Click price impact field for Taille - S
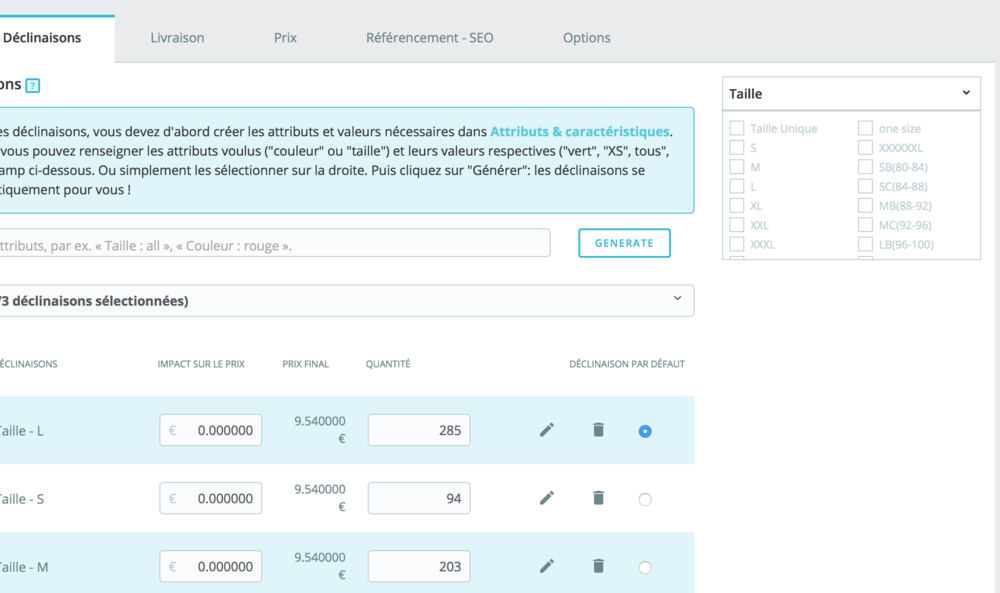 pos(210,498)
